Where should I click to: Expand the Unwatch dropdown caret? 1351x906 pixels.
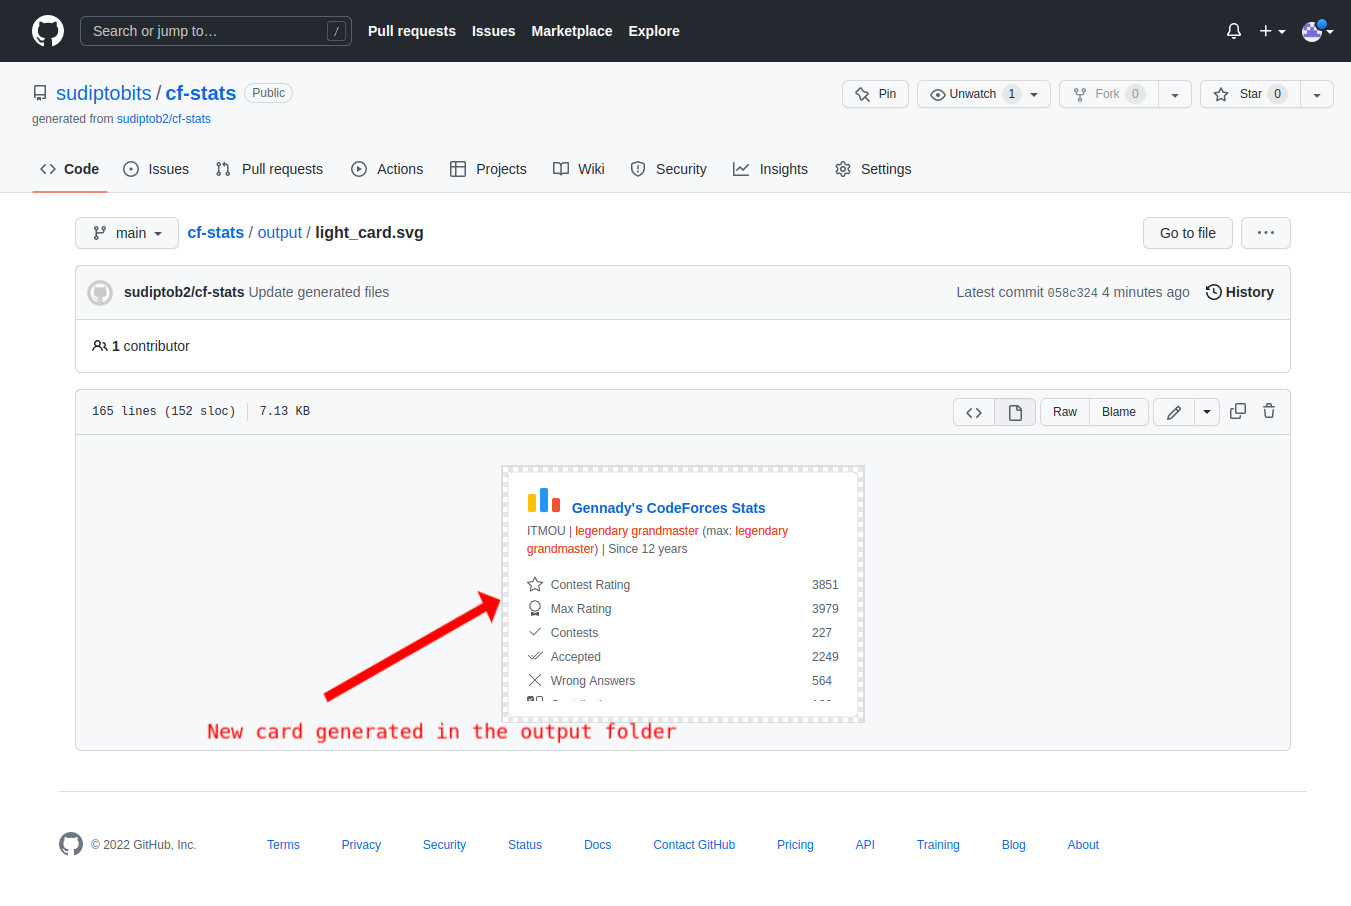(1035, 94)
